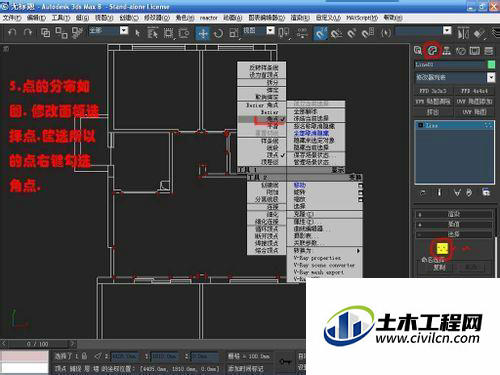500x375 pixels.
Task: Click the X coordinate input field
Action: pyautogui.click(x=124, y=356)
